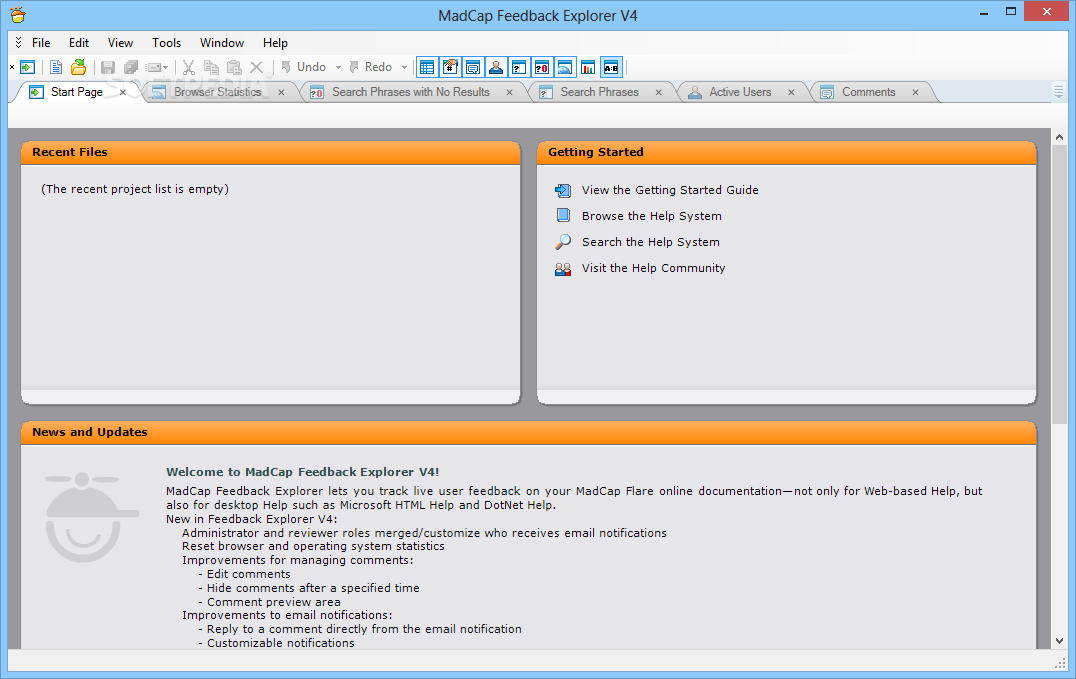Screen dimensions: 1076x679
Task: Click the Start Page toolbar icon
Action: [27, 67]
